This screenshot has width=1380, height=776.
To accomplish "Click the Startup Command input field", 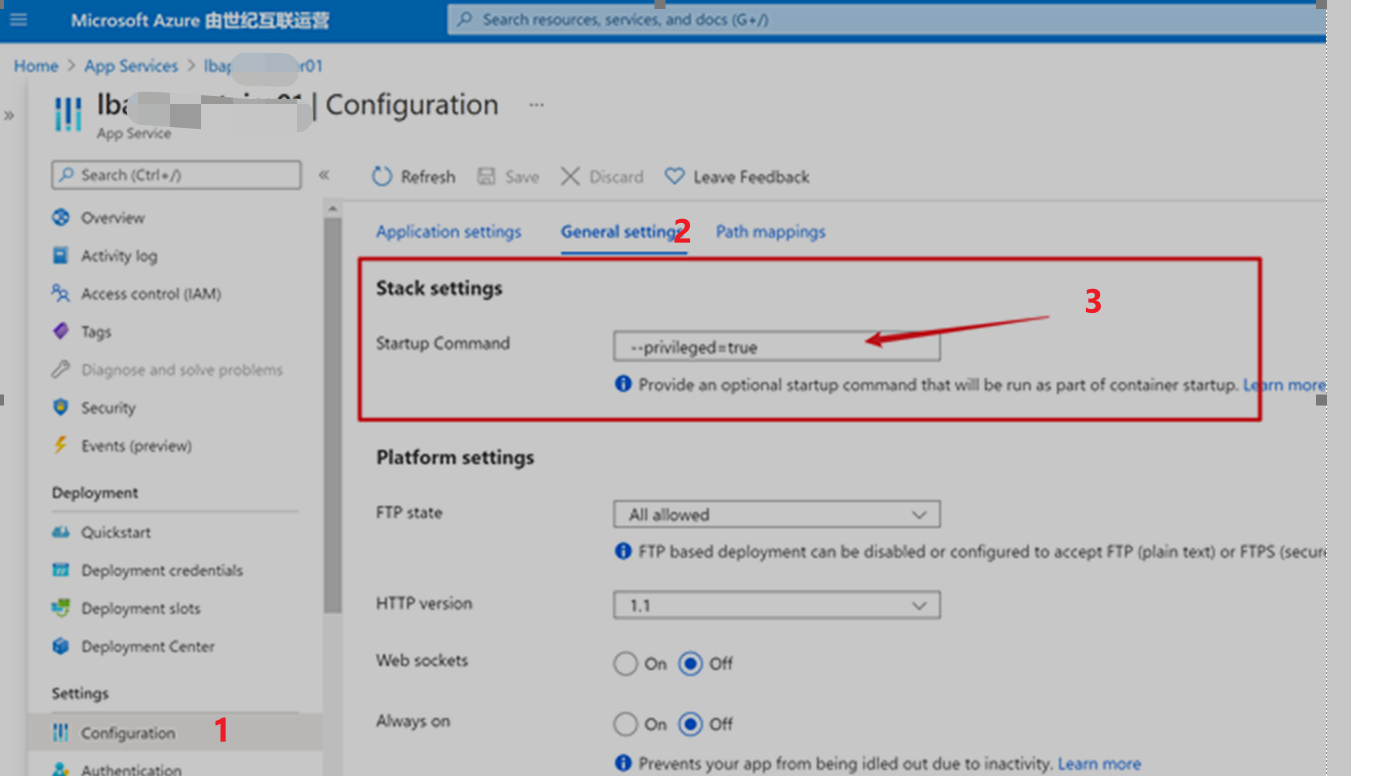I will [776, 348].
